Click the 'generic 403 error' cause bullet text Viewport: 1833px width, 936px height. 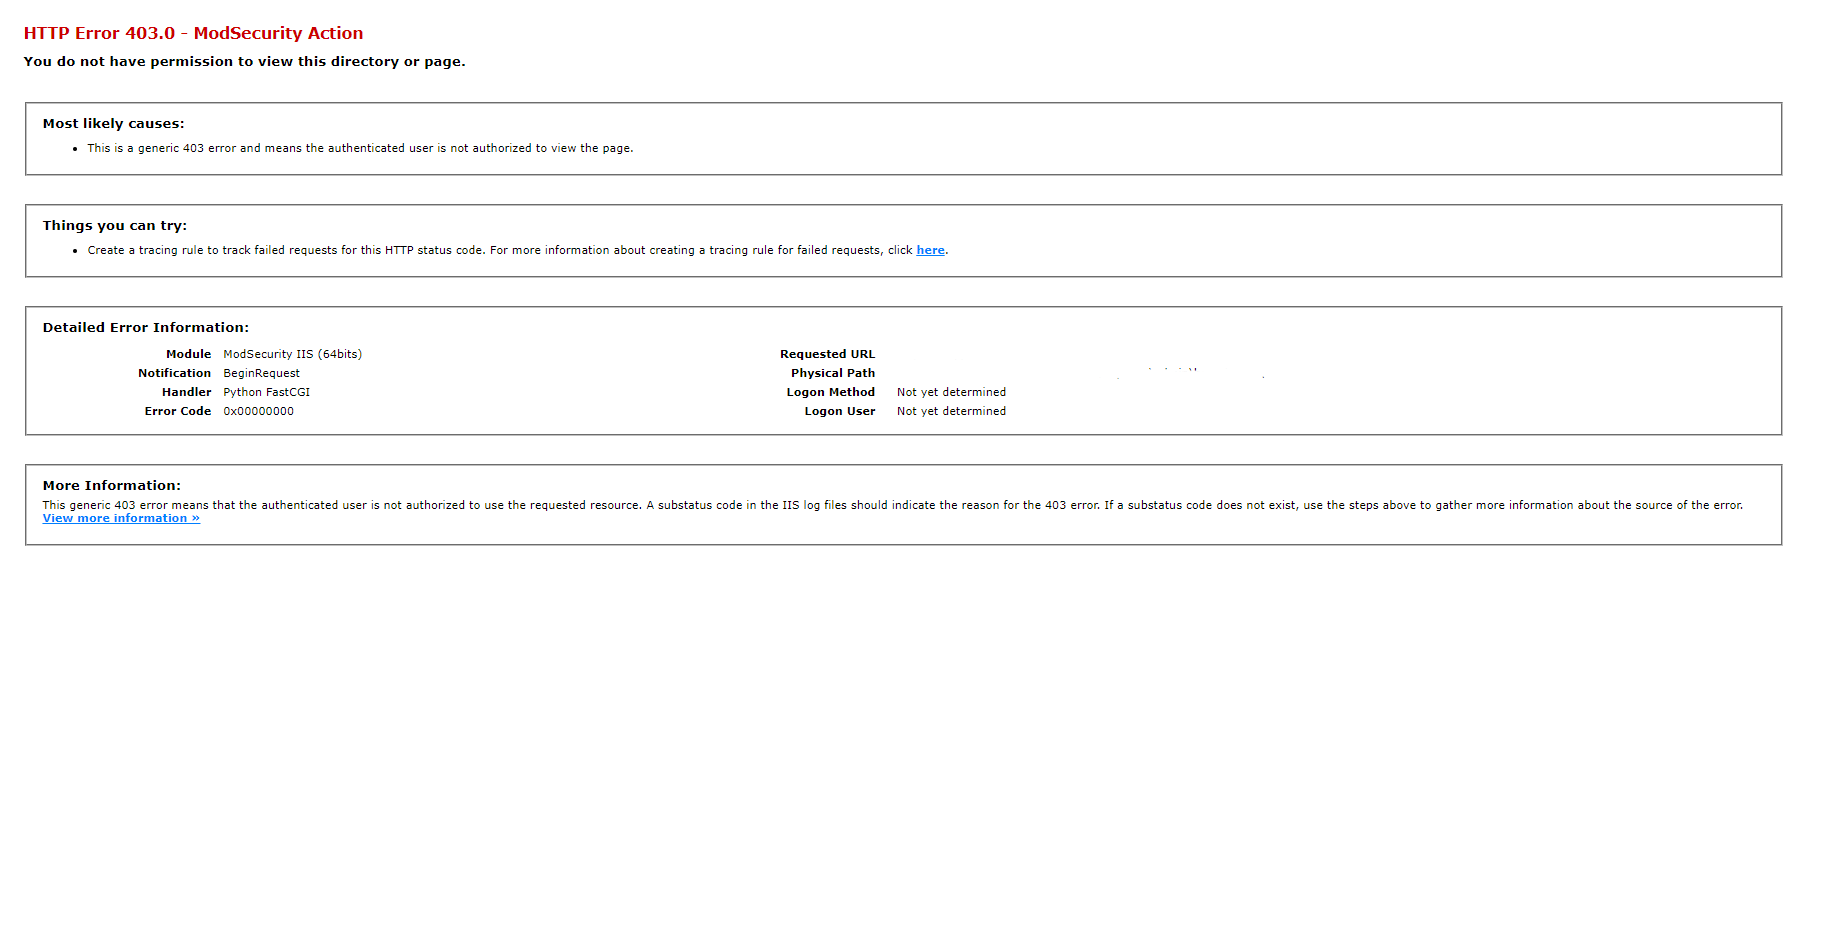pyautogui.click(x=360, y=148)
